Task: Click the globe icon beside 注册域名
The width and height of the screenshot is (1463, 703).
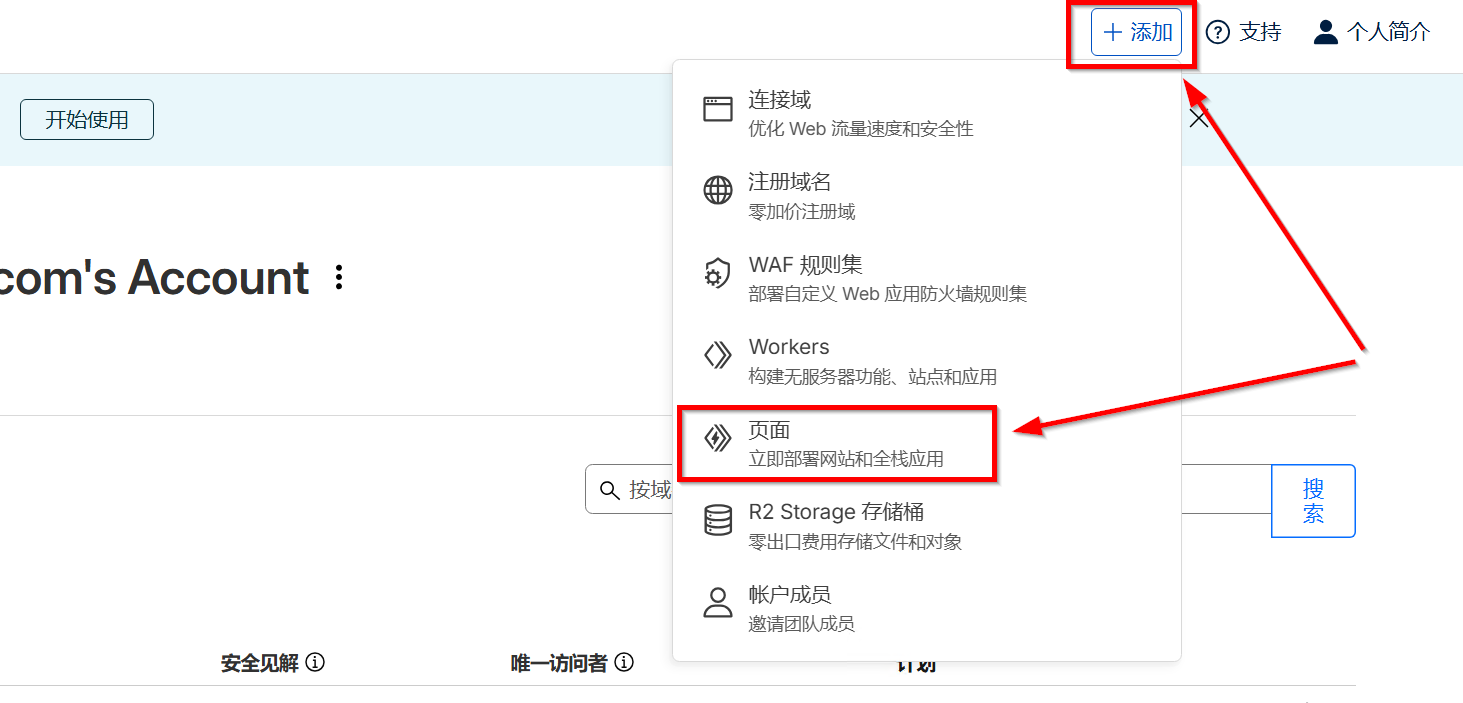Action: 718,190
